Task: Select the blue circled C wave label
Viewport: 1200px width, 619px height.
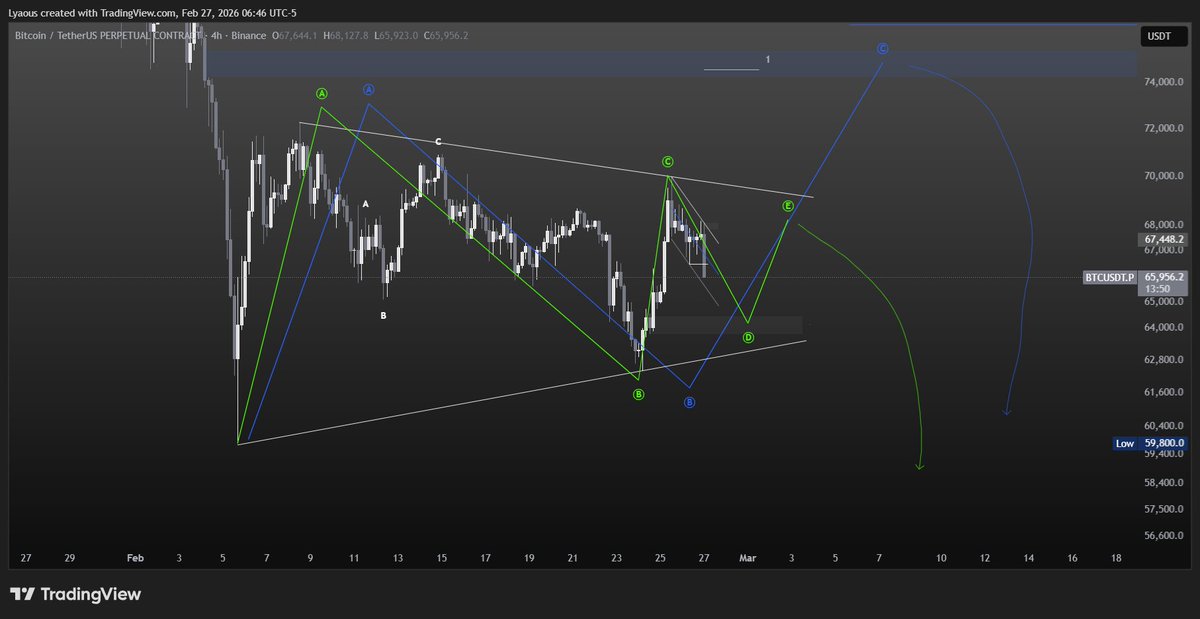Action: point(882,48)
